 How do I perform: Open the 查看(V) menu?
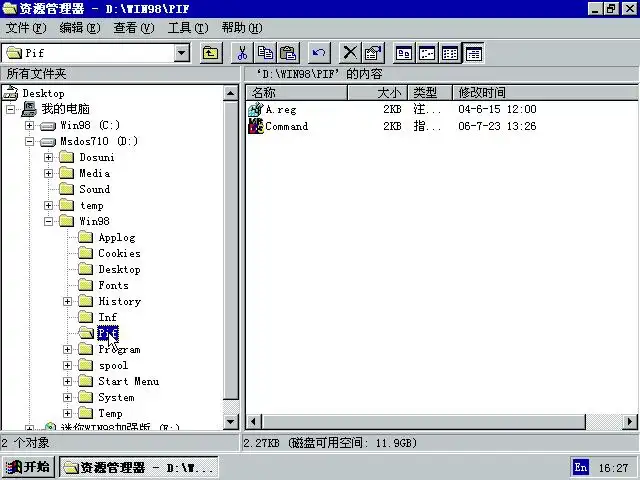click(133, 28)
